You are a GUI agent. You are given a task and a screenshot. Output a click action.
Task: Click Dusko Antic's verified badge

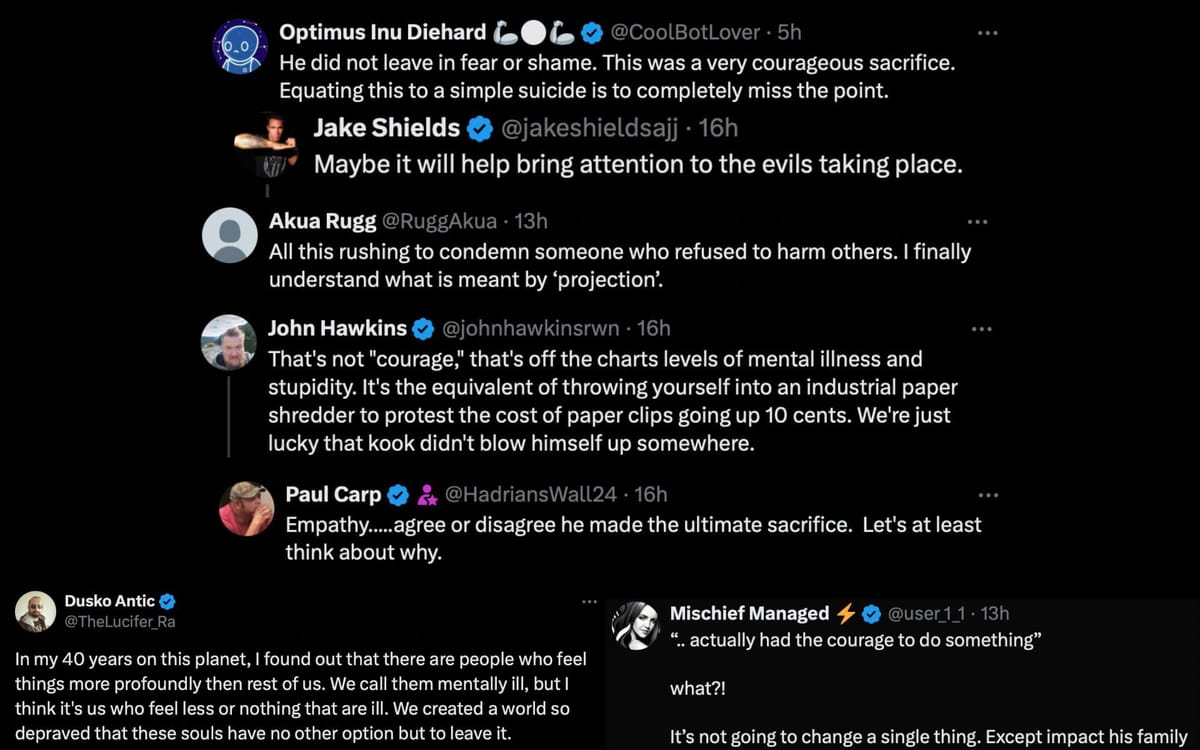click(x=167, y=601)
